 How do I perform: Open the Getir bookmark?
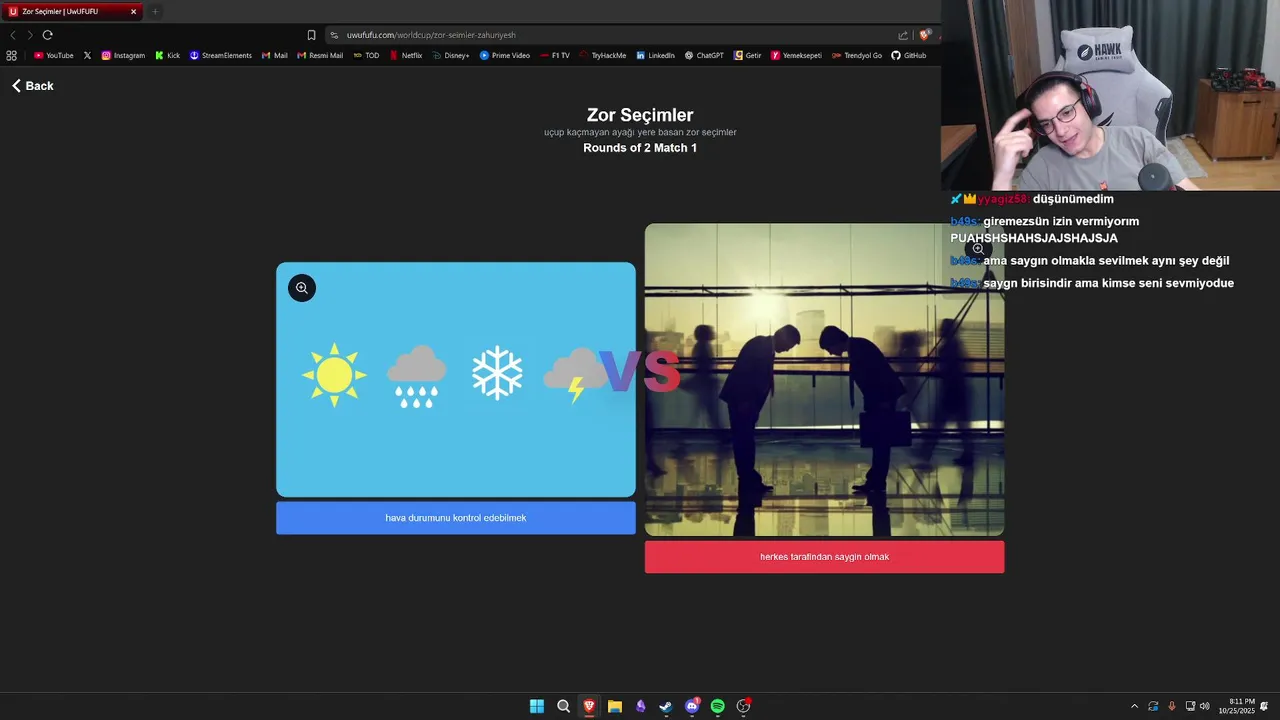(747, 56)
